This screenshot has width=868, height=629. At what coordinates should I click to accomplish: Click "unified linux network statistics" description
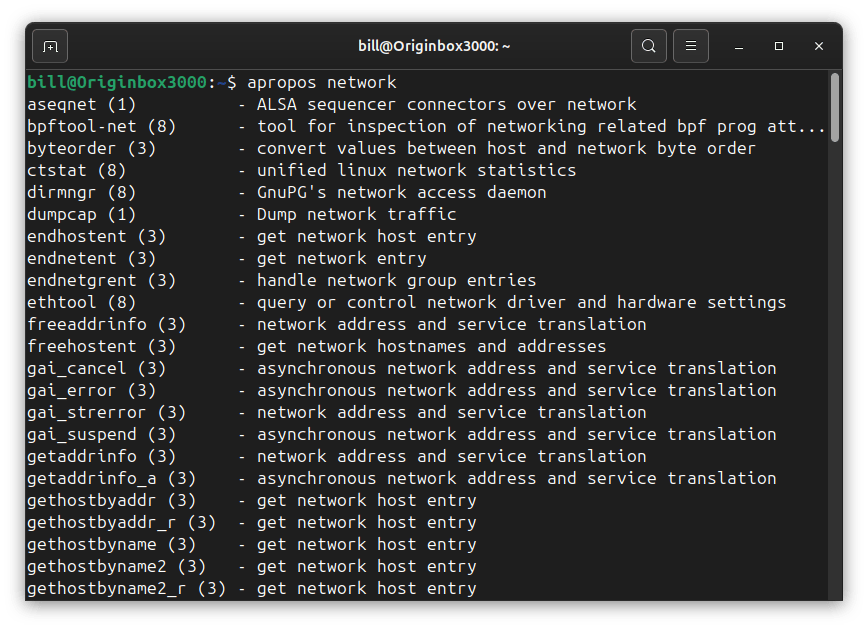click(x=416, y=170)
